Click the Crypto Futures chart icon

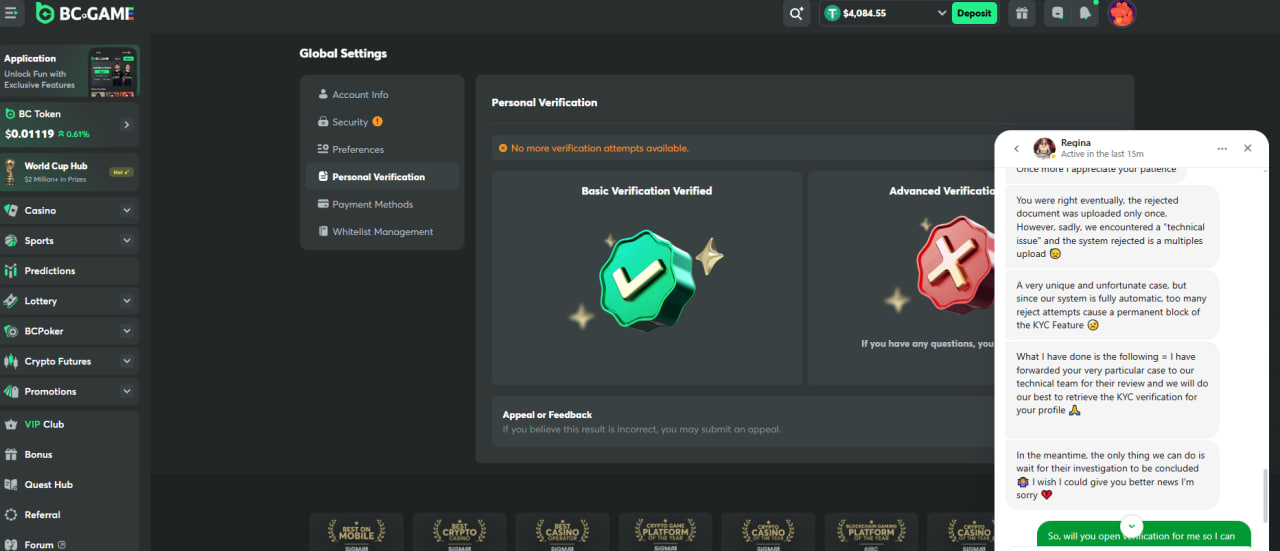[11, 361]
